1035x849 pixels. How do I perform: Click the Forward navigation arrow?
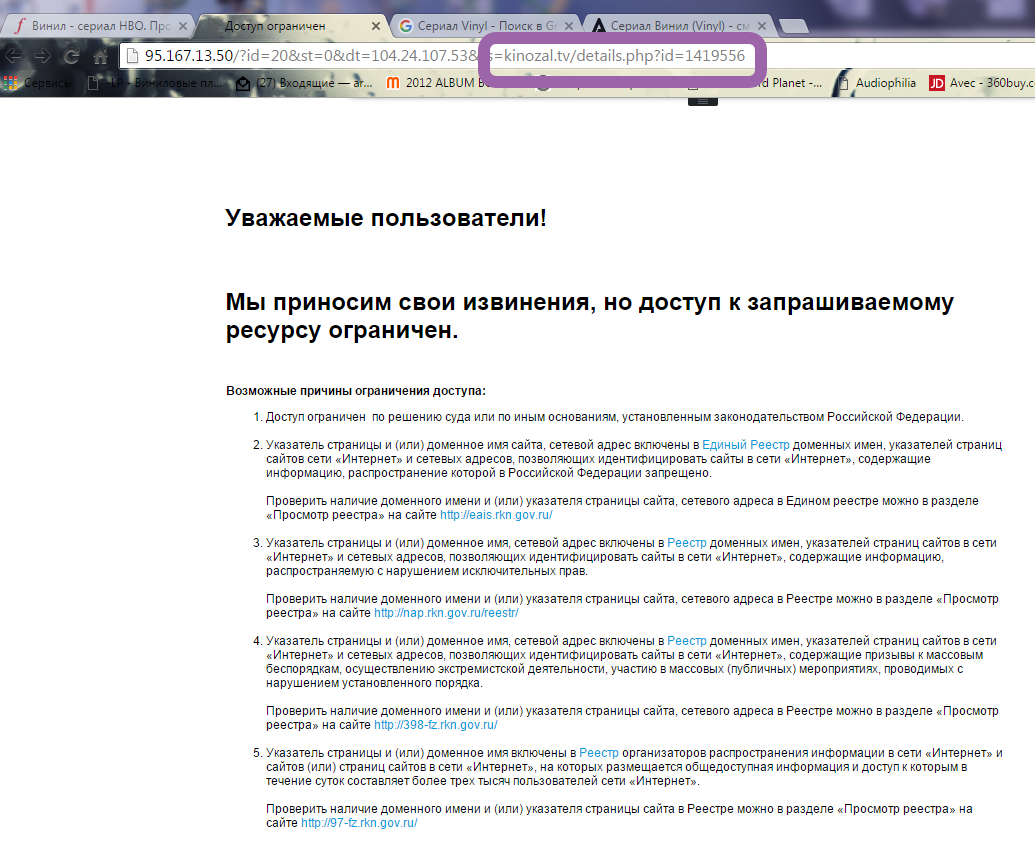click(42, 56)
